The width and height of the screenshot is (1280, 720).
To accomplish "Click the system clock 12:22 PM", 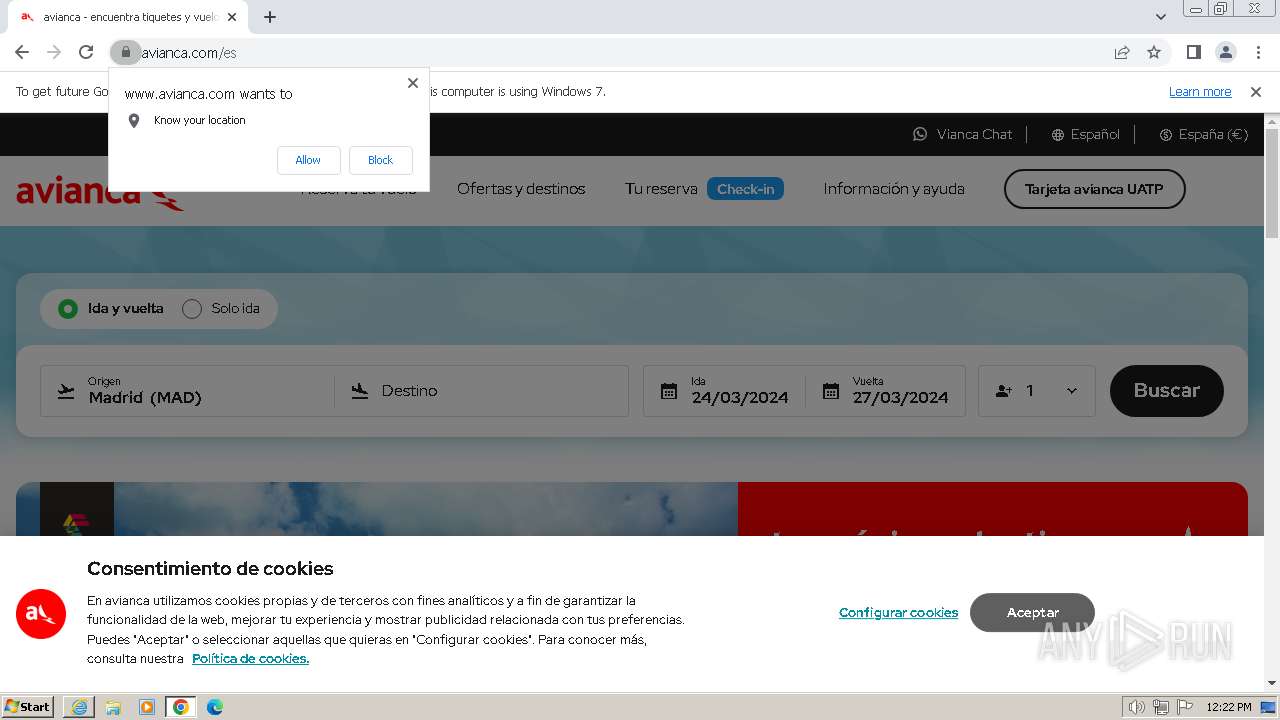I will 1228,707.
